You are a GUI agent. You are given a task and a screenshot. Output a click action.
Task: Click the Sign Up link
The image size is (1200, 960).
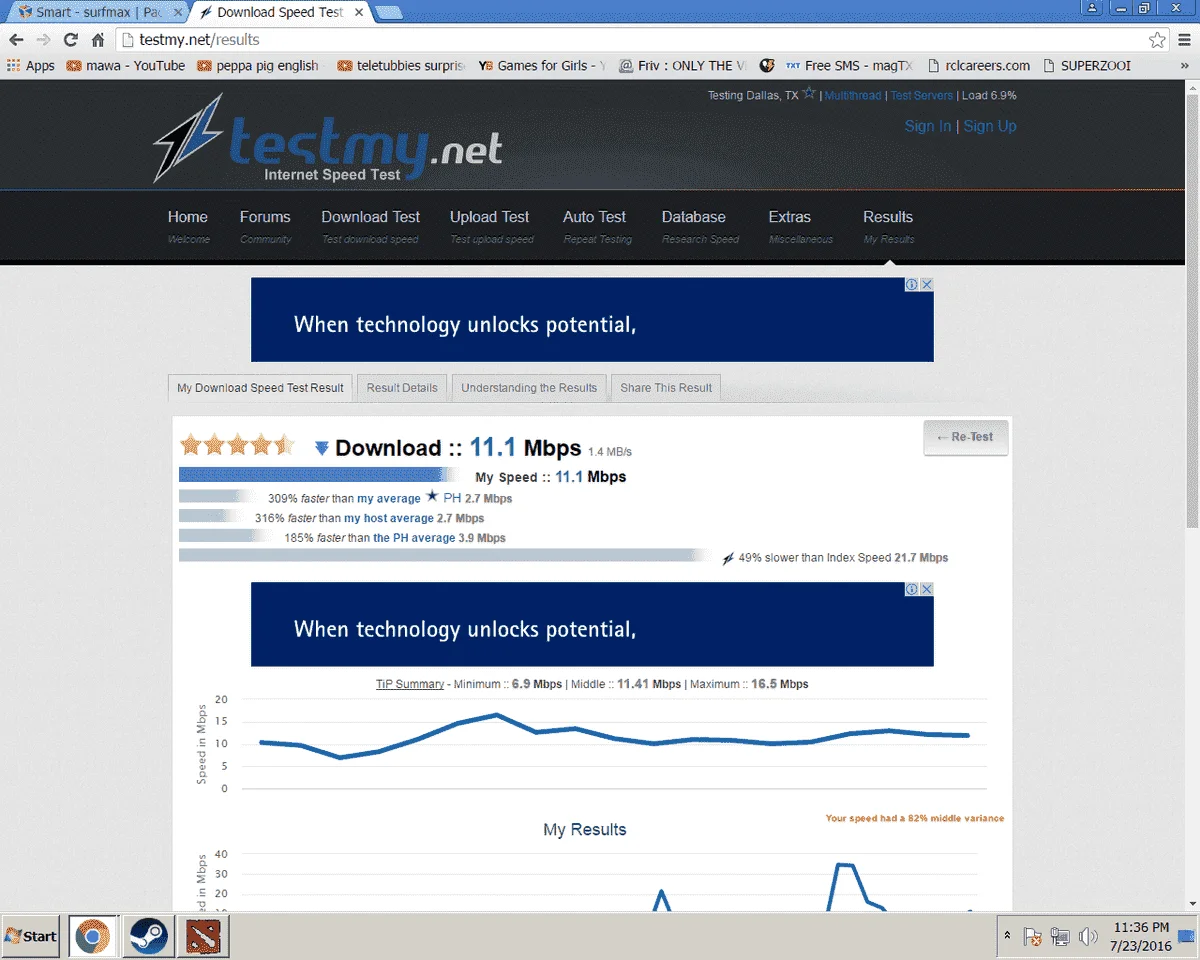[x=990, y=126]
